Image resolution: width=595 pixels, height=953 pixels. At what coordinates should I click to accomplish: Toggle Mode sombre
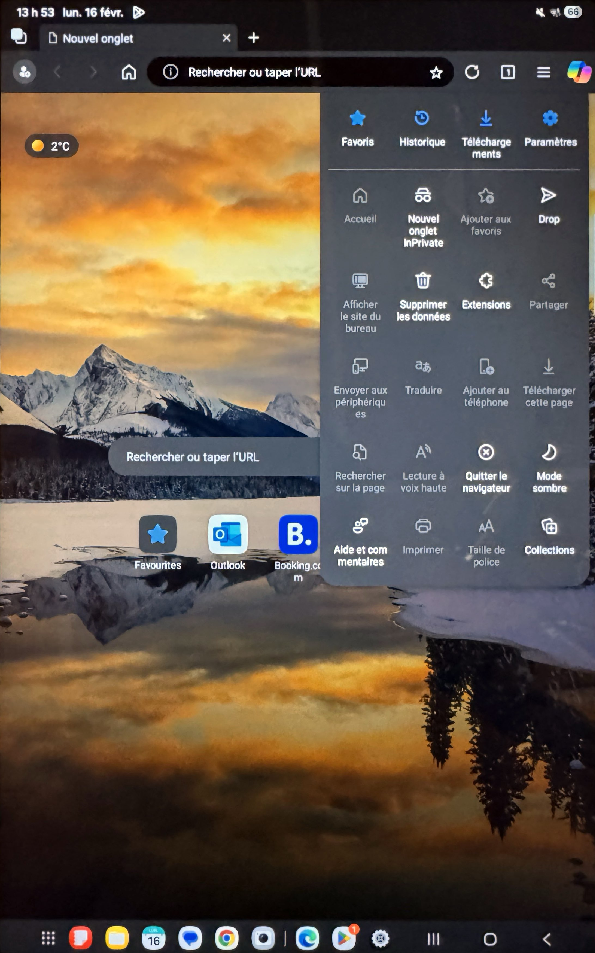click(549, 468)
